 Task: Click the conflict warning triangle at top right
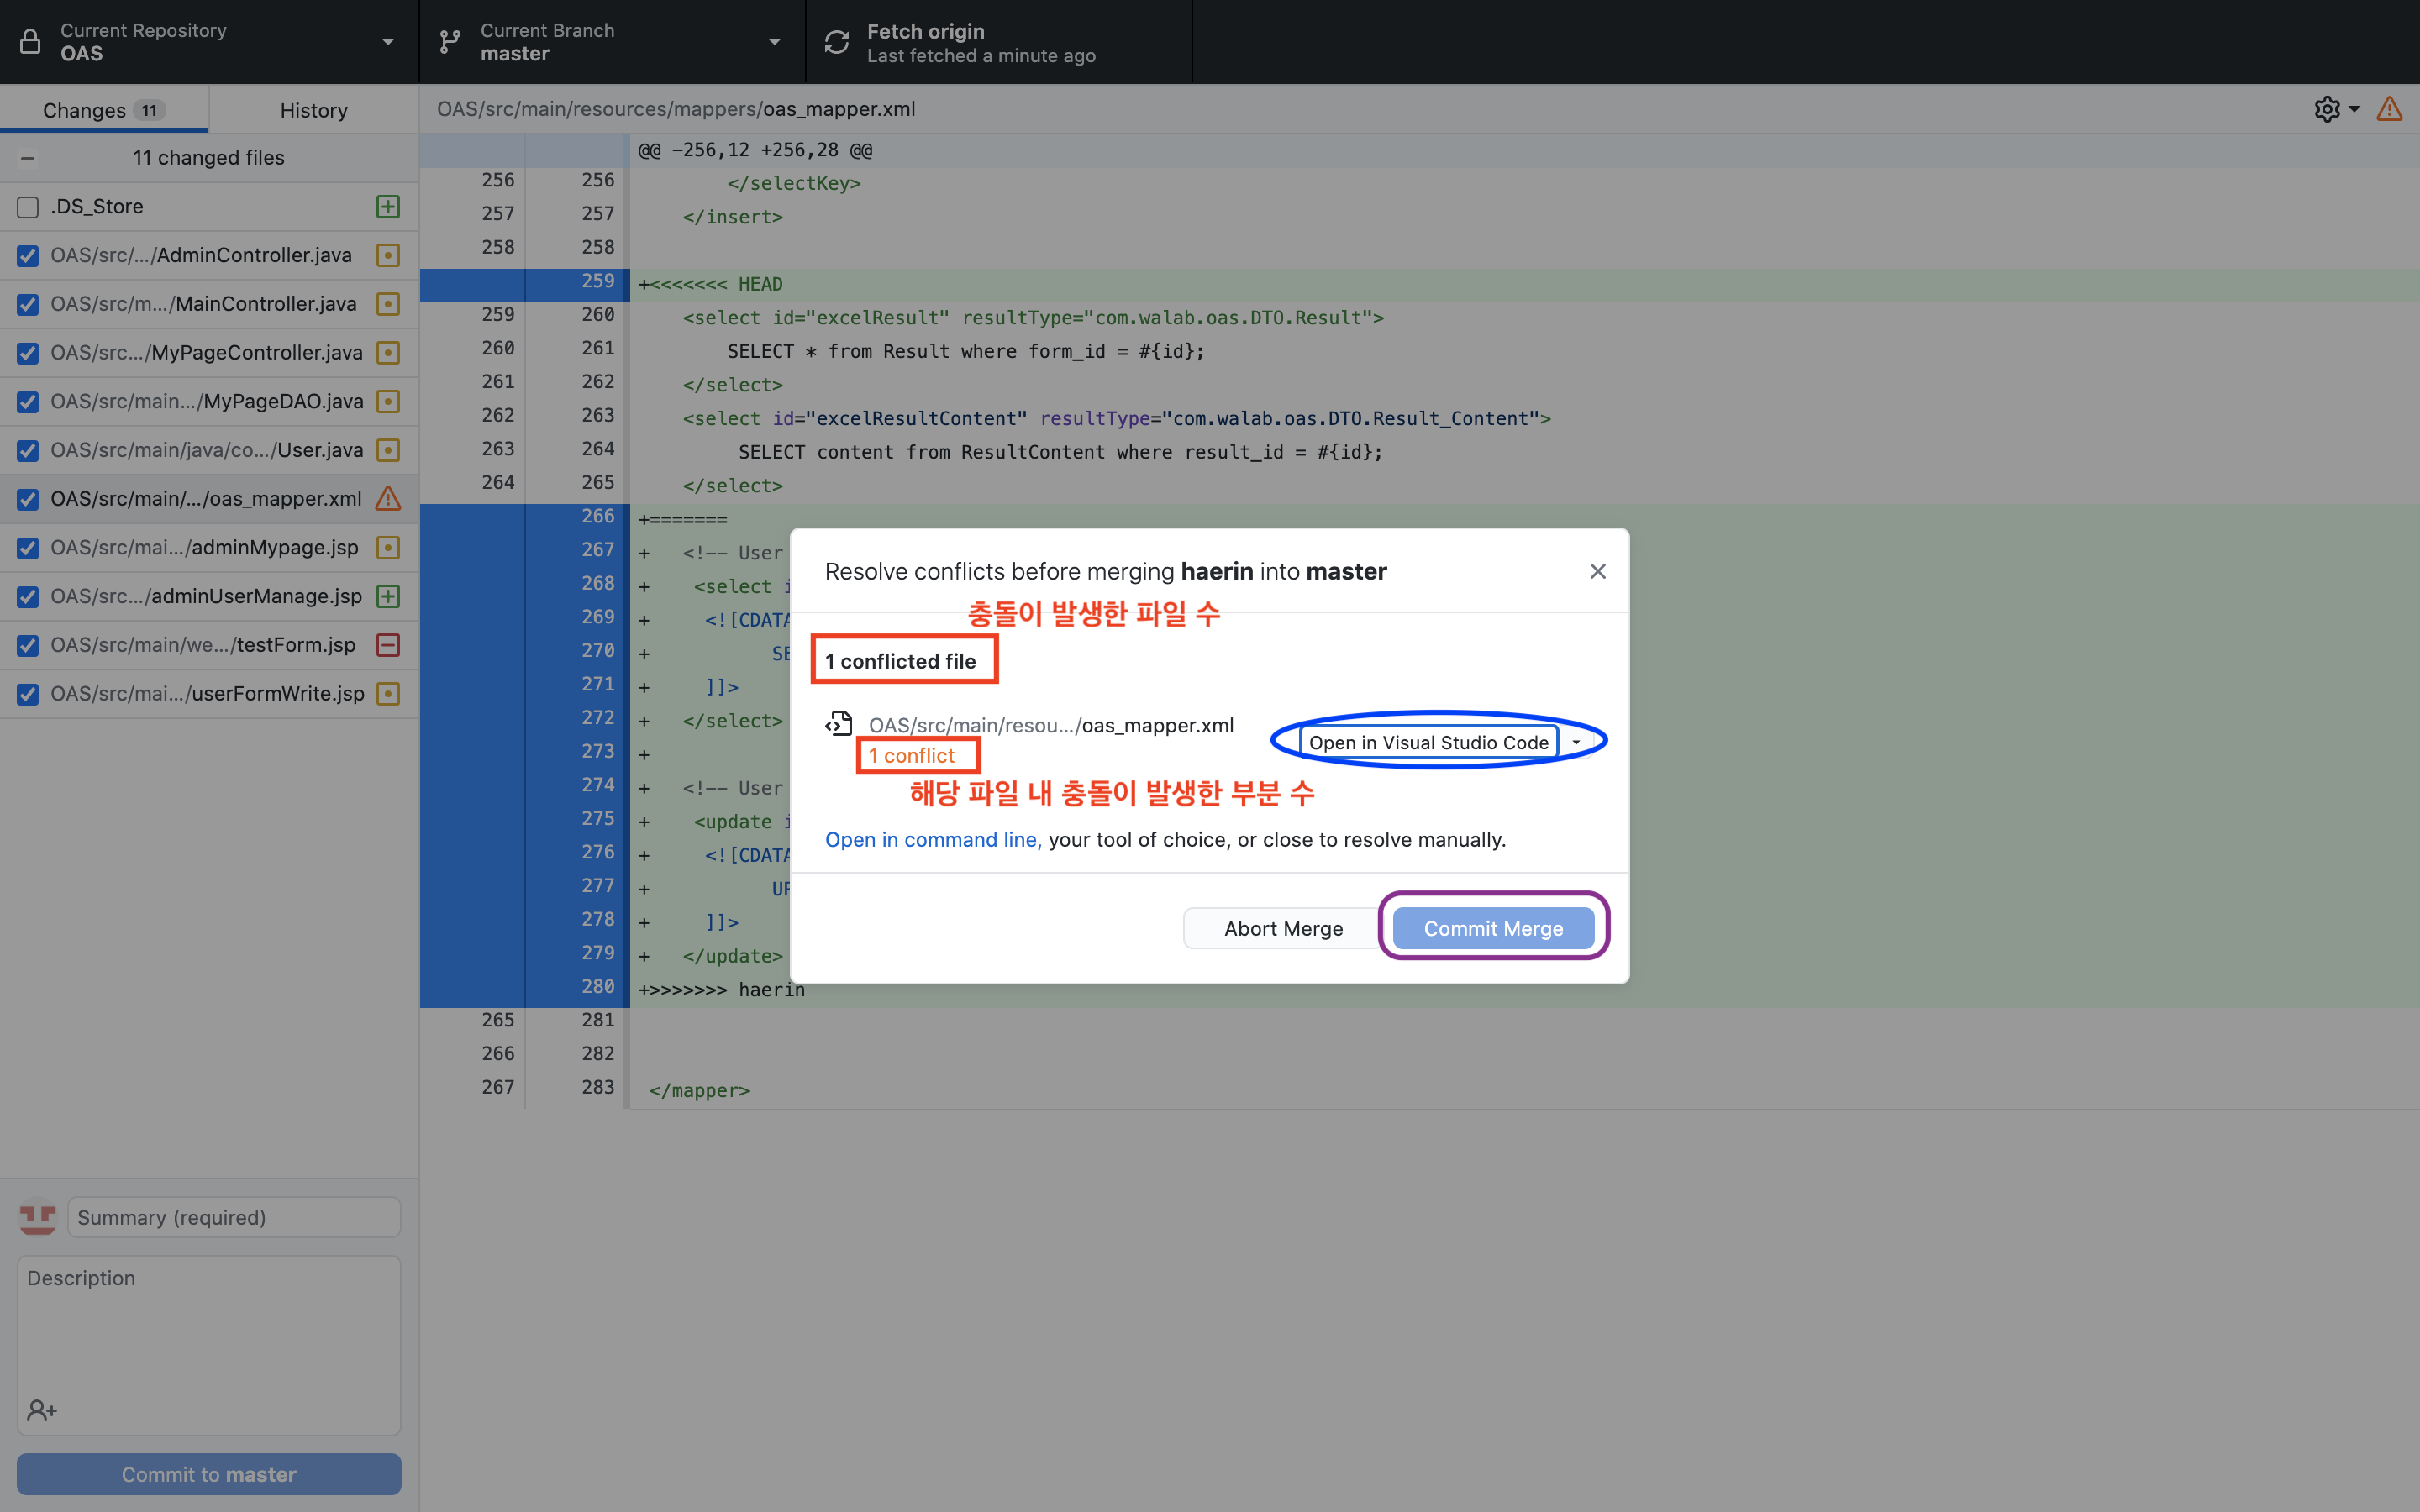point(2389,109)
